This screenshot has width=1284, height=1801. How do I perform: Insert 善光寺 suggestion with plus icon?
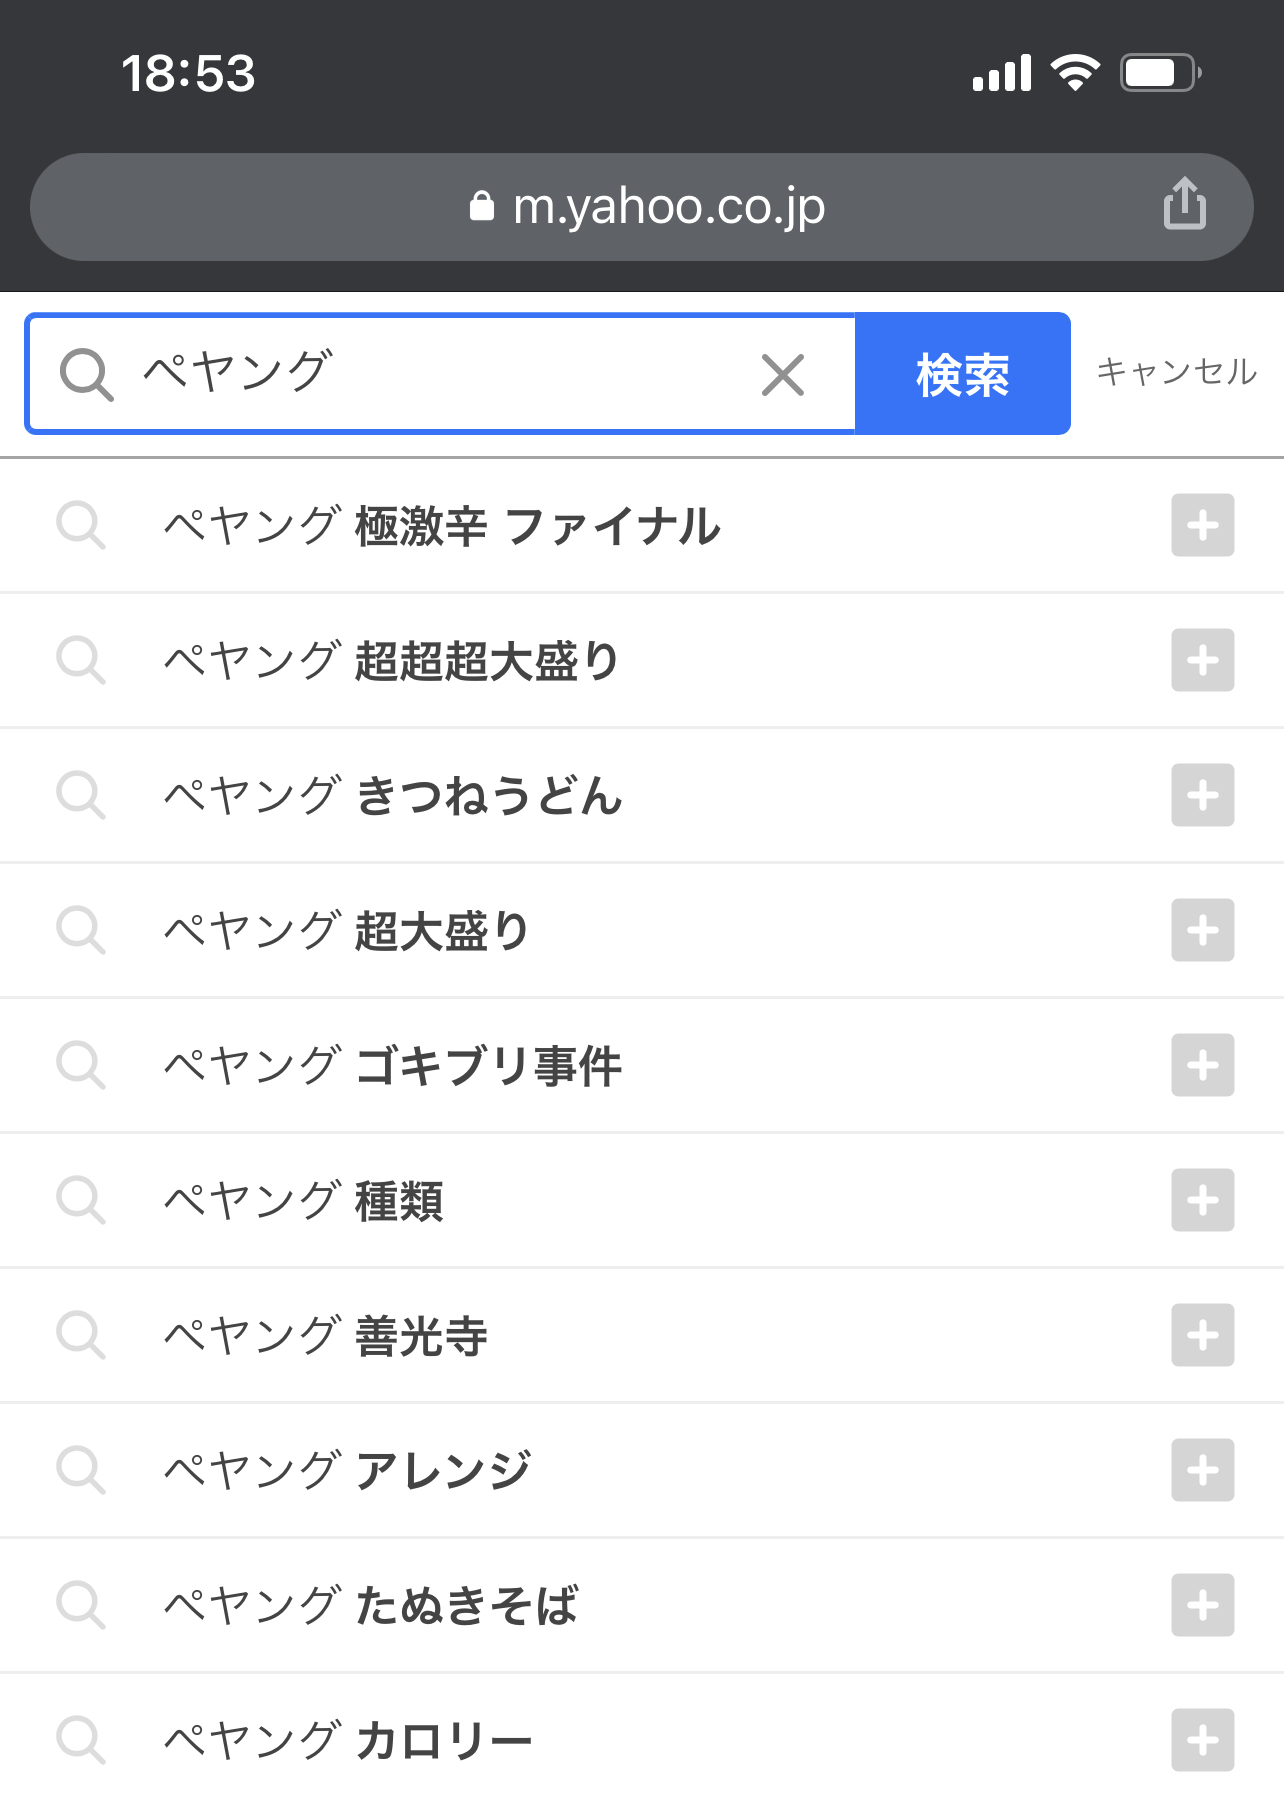(x=1202, y=1335)
